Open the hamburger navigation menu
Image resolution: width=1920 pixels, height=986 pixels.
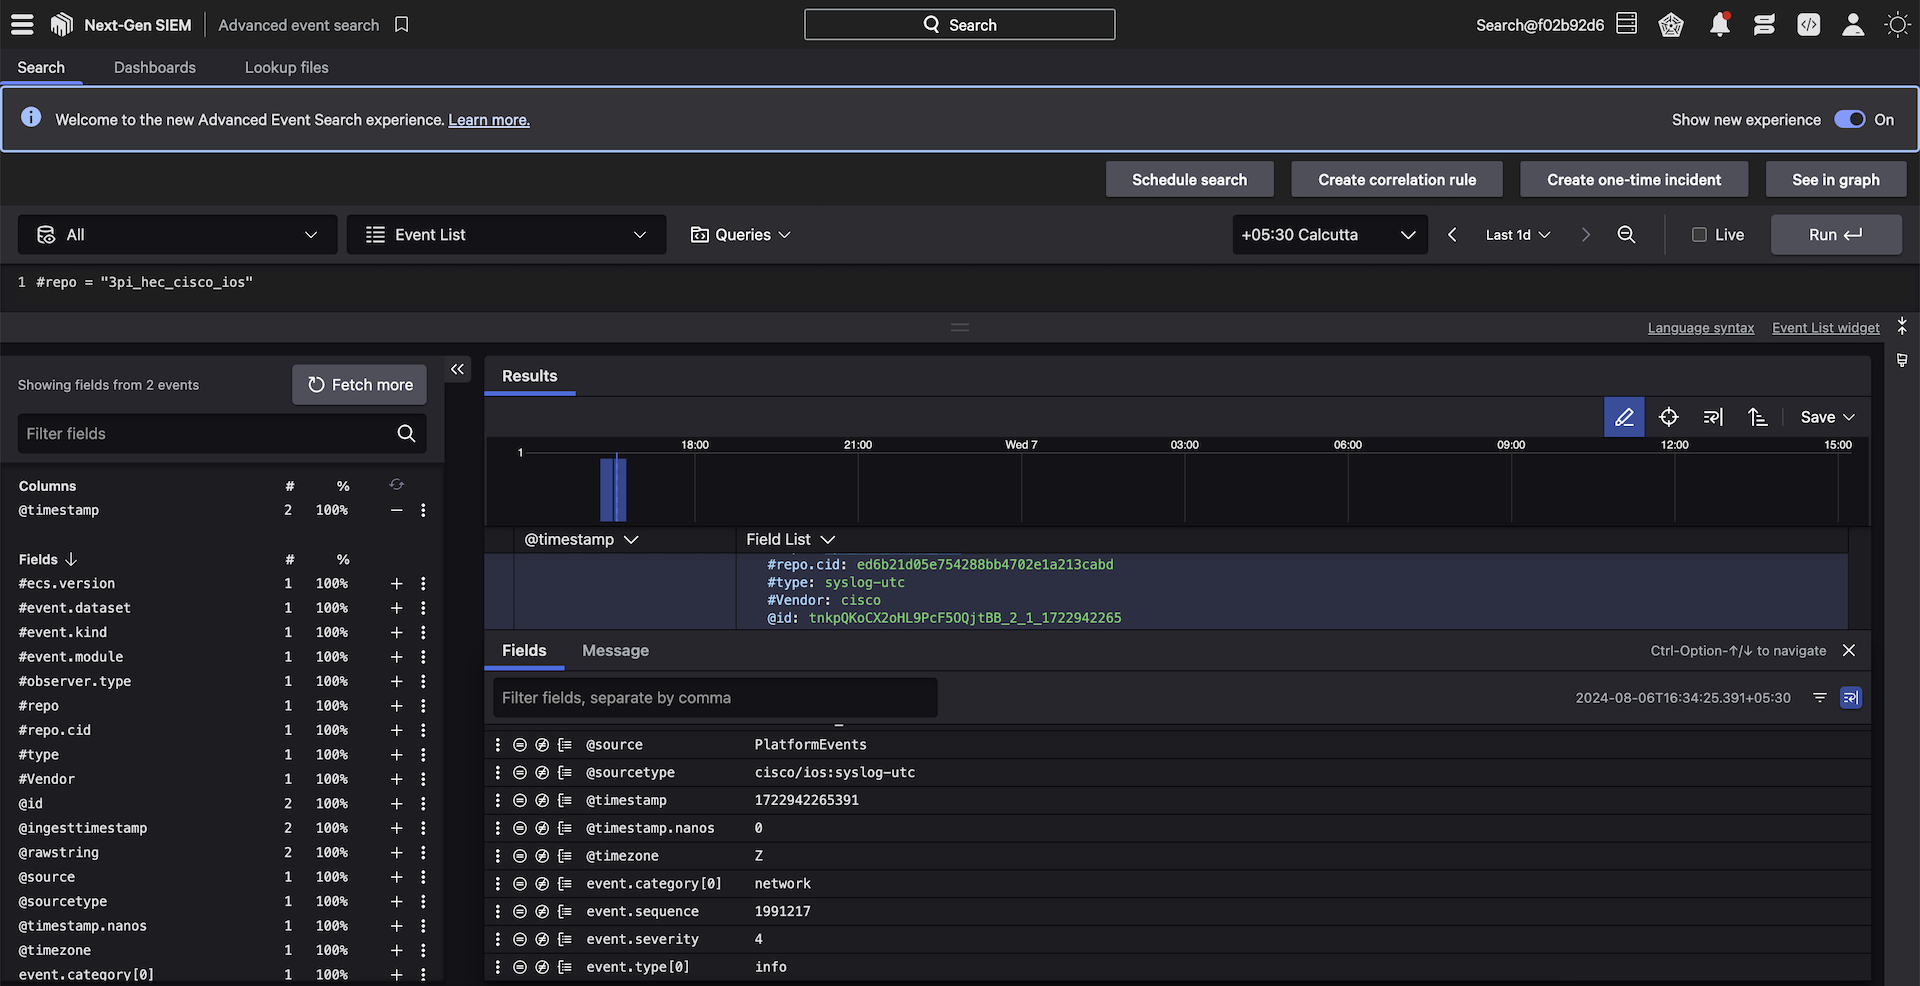click(x=22, y=25)
